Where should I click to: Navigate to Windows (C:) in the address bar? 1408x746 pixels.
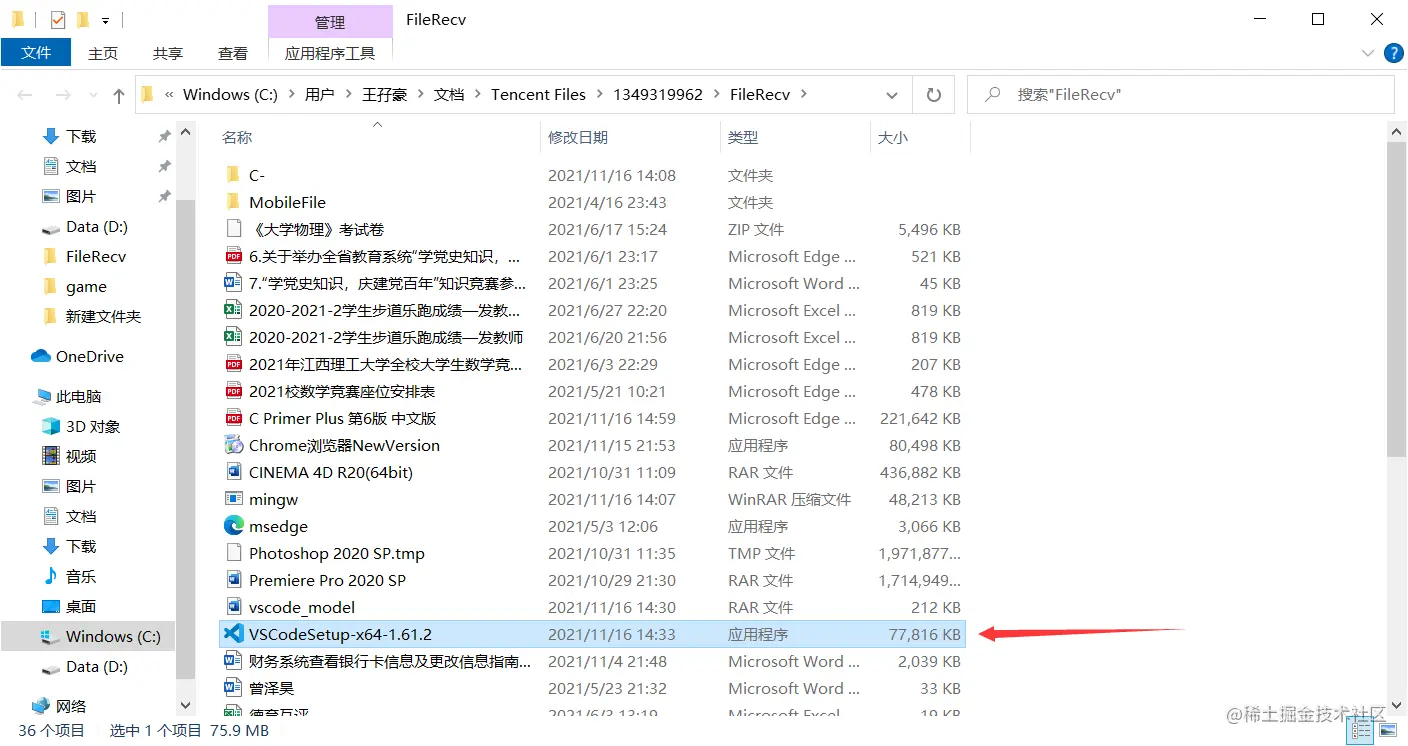[230, 95]
